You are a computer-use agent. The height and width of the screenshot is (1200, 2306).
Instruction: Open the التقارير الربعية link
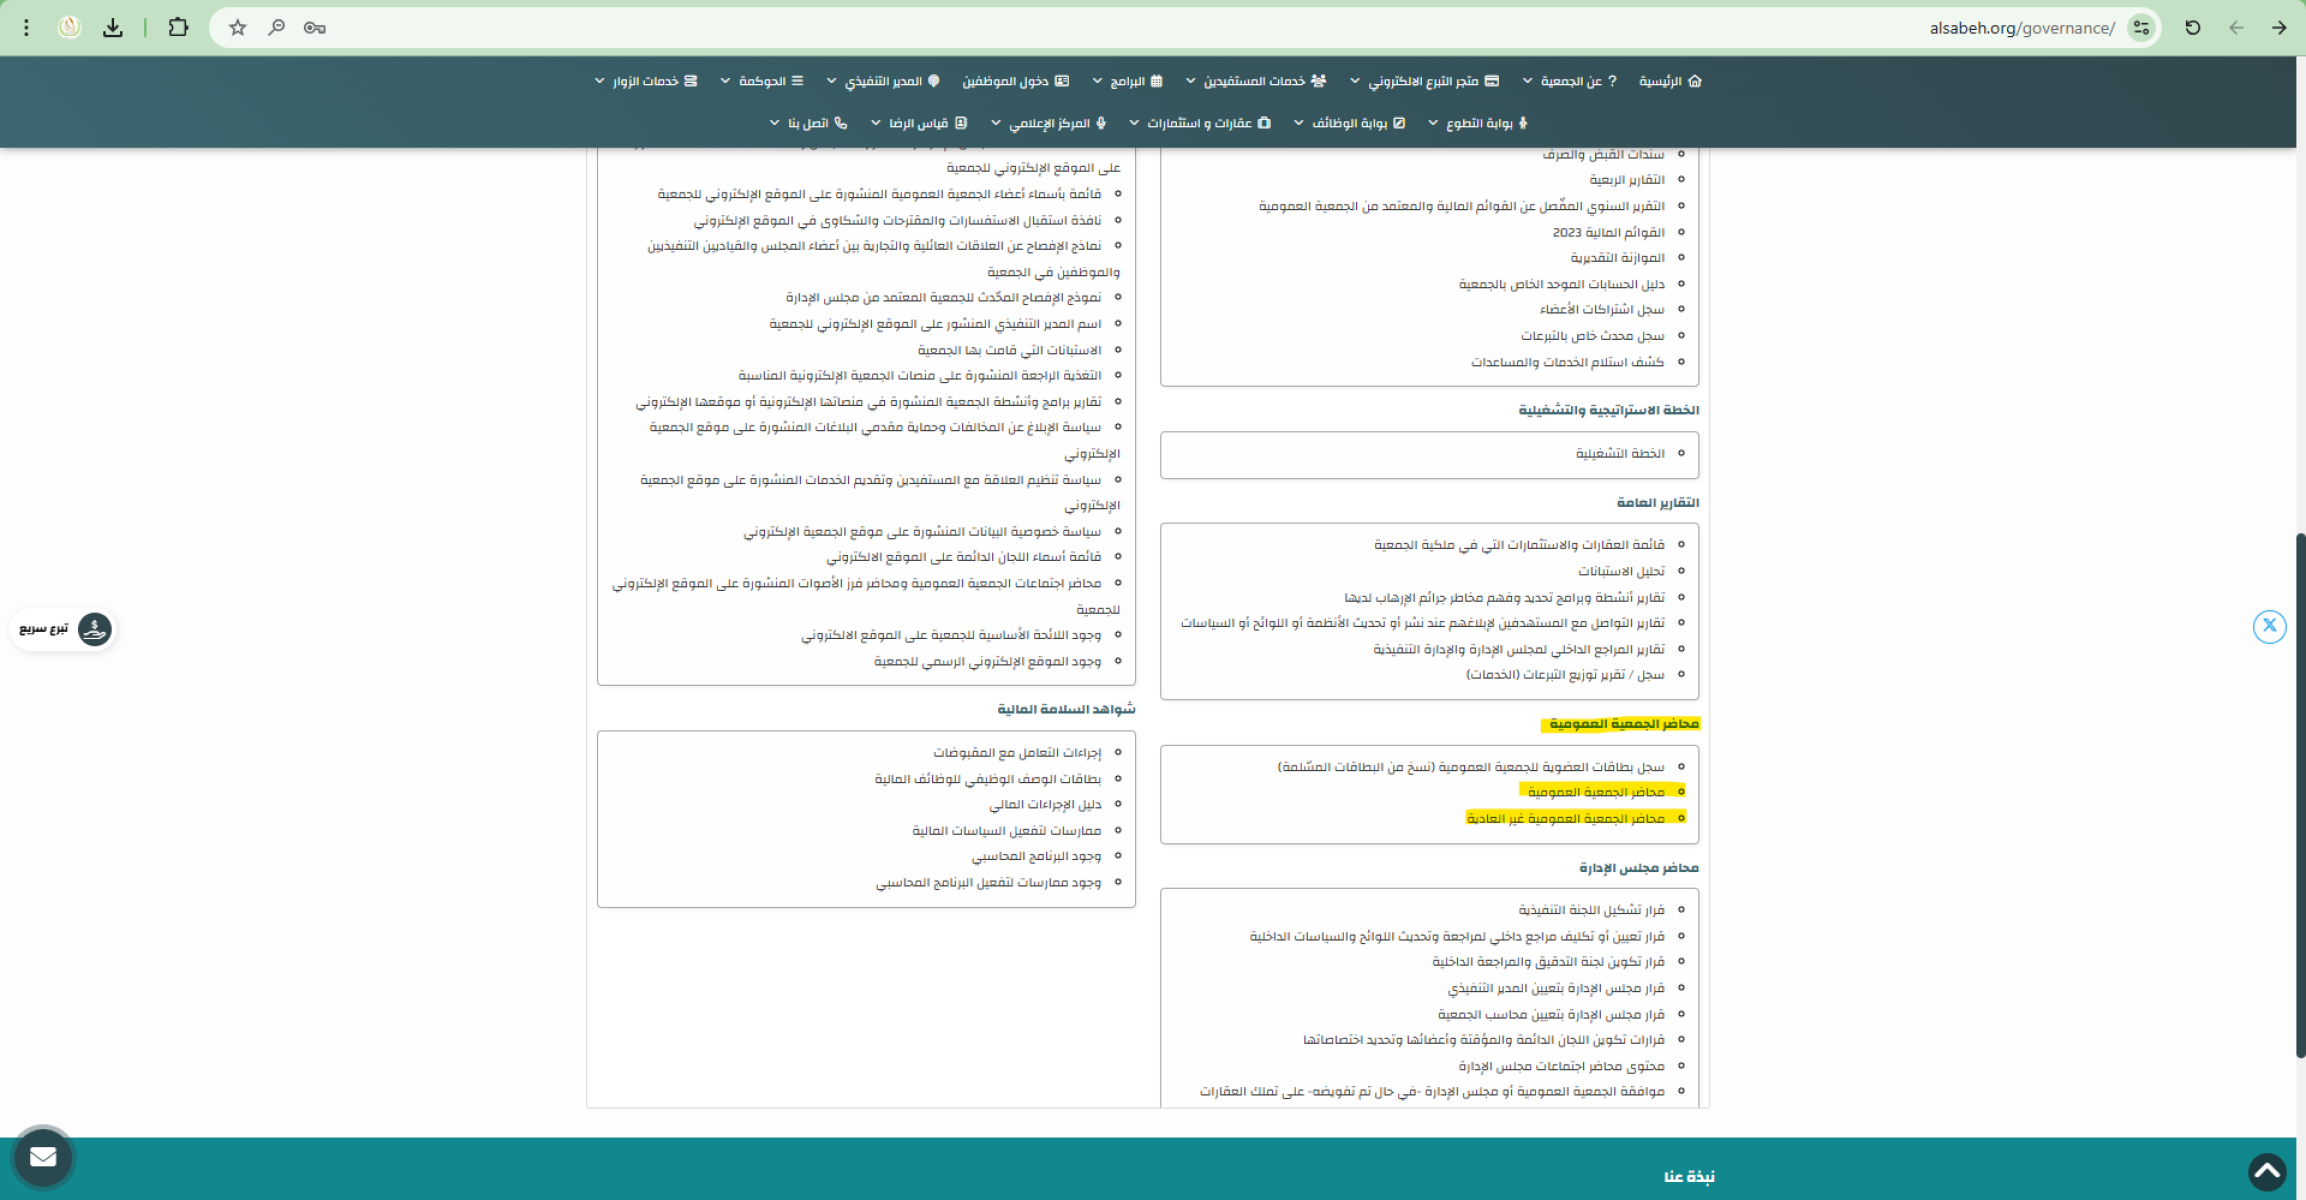1627,180
